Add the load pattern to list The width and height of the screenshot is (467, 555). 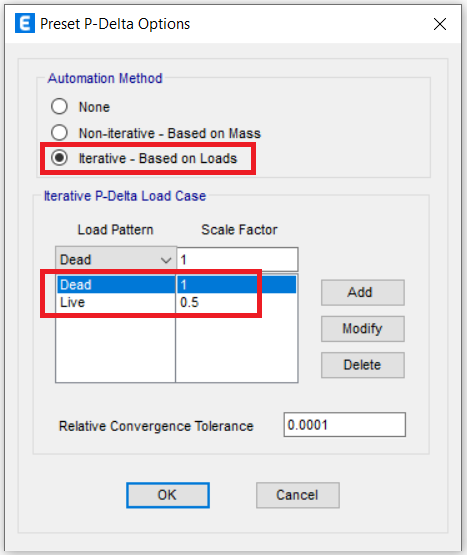pyautogui.click(x=363, y=292)
